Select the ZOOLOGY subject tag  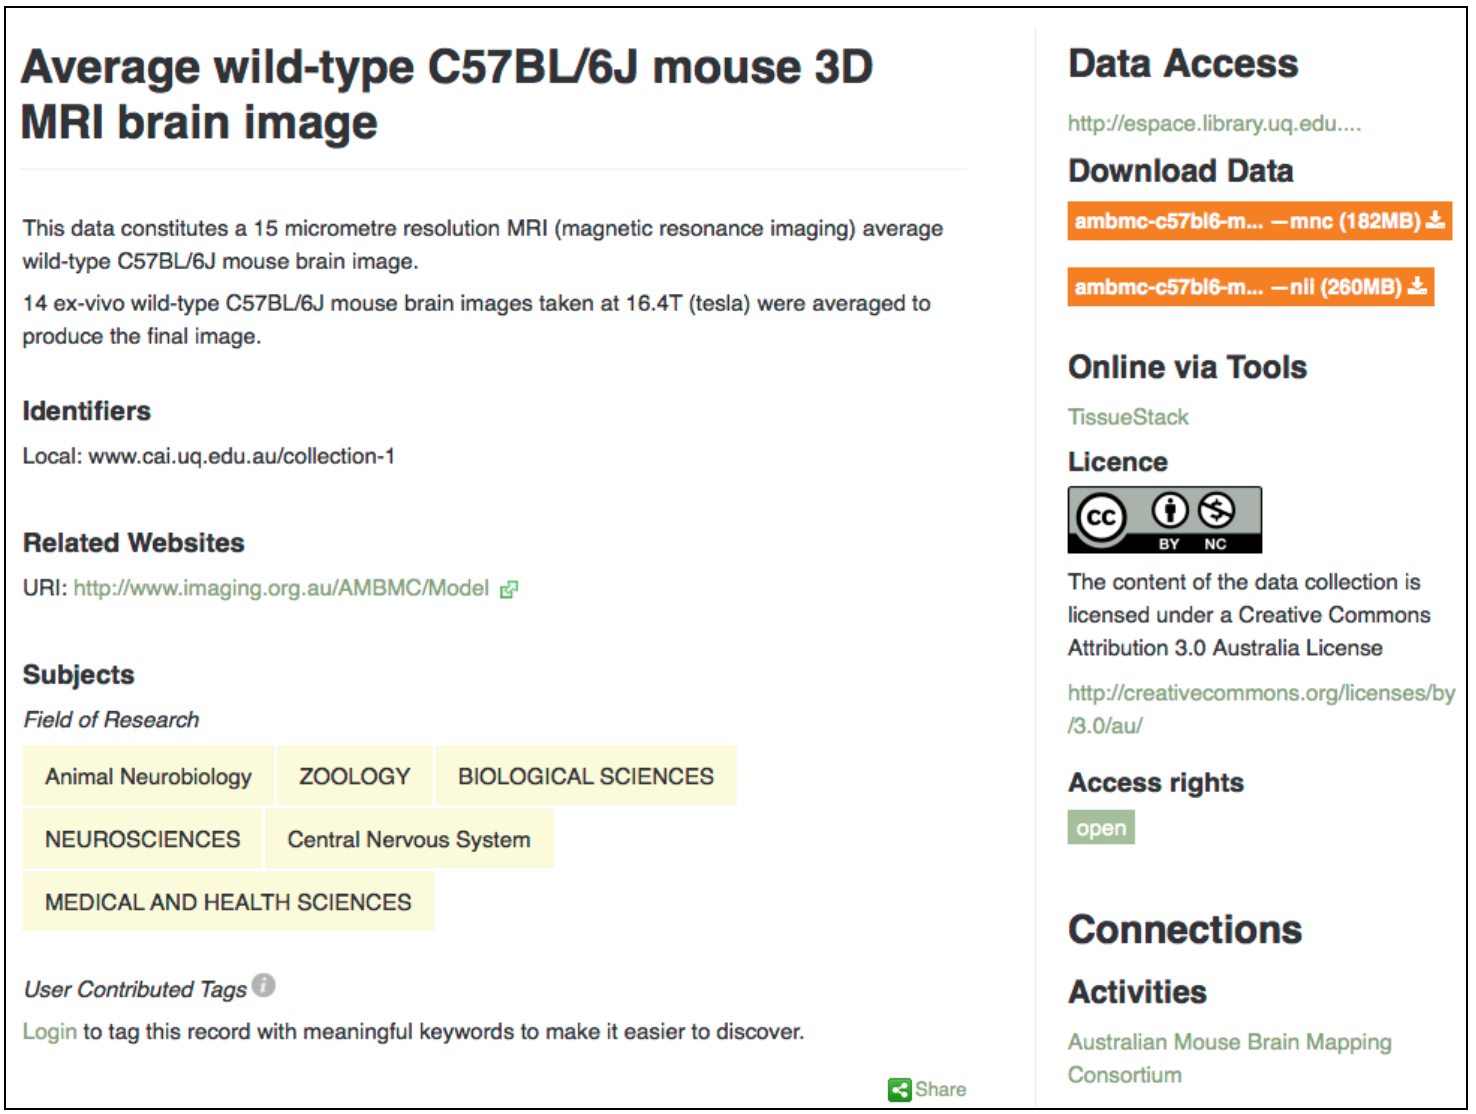355,776
